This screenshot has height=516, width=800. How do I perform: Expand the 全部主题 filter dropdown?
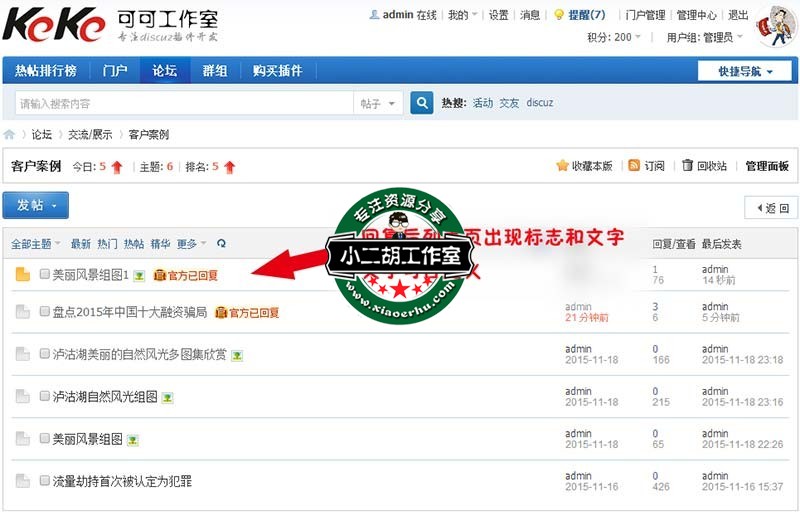click(x=36, y=244)
